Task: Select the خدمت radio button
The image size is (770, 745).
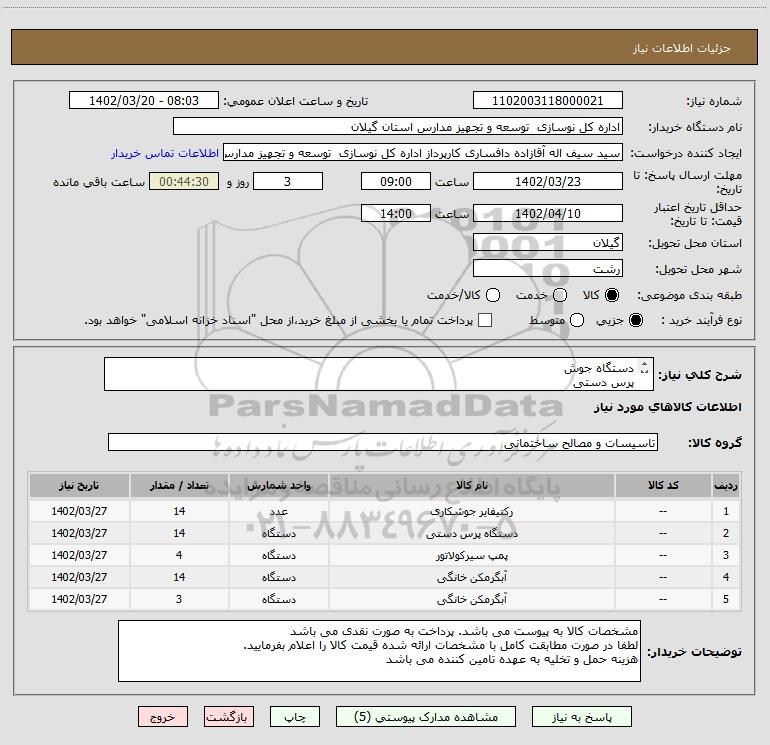Action: click(x=560, y=295)
